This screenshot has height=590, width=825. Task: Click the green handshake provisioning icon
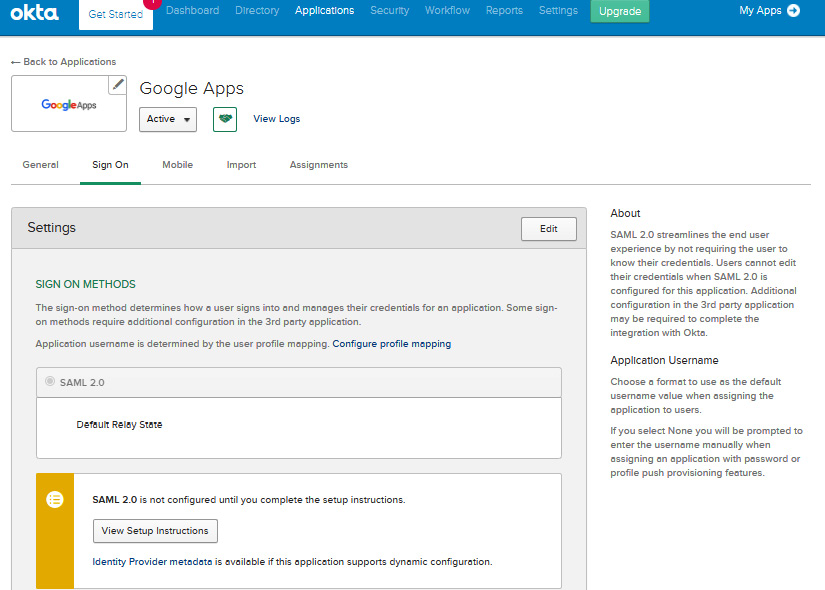click(225, 119)
